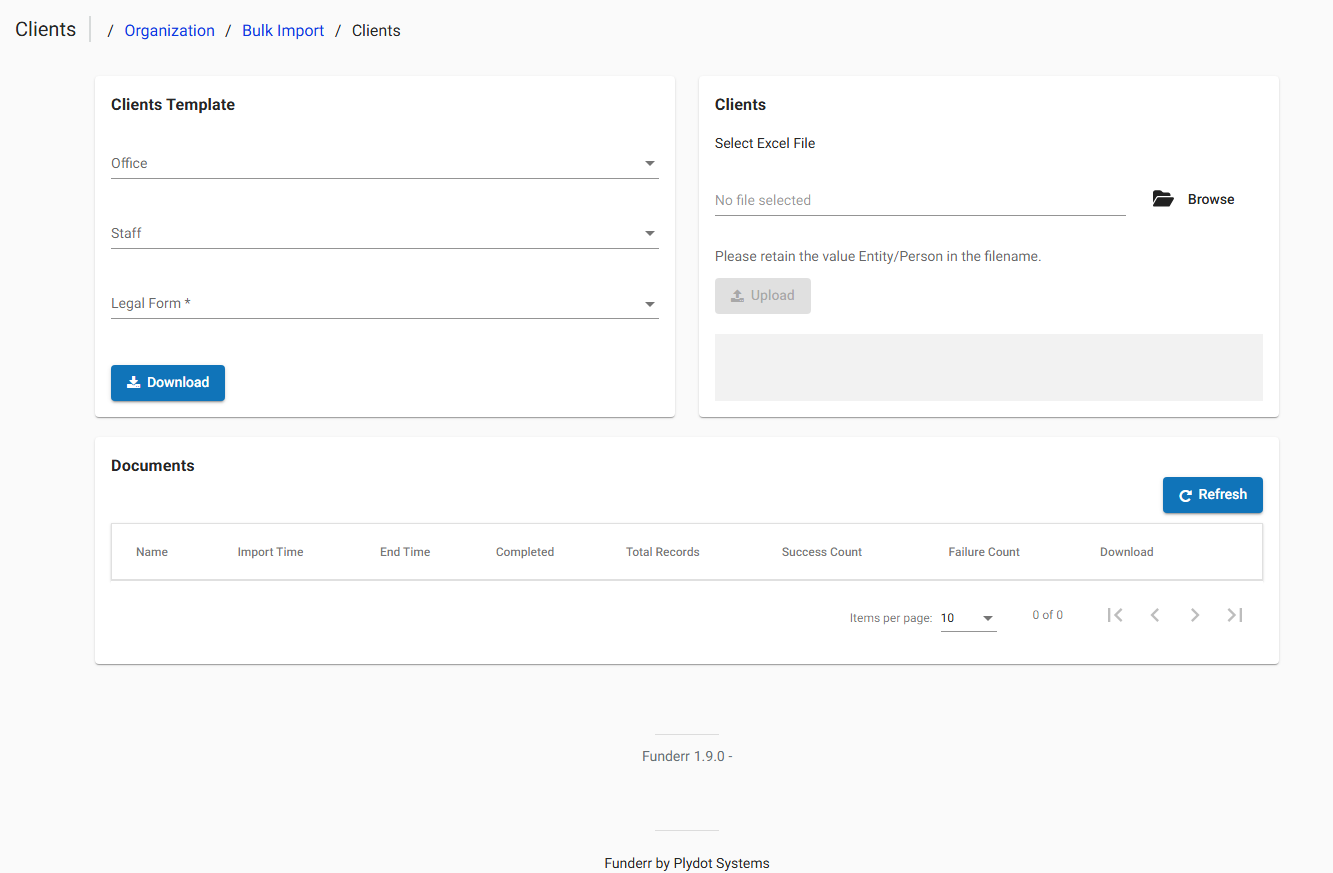Click the refresh icon inside the Refresh button

[x=1186, y=495]
